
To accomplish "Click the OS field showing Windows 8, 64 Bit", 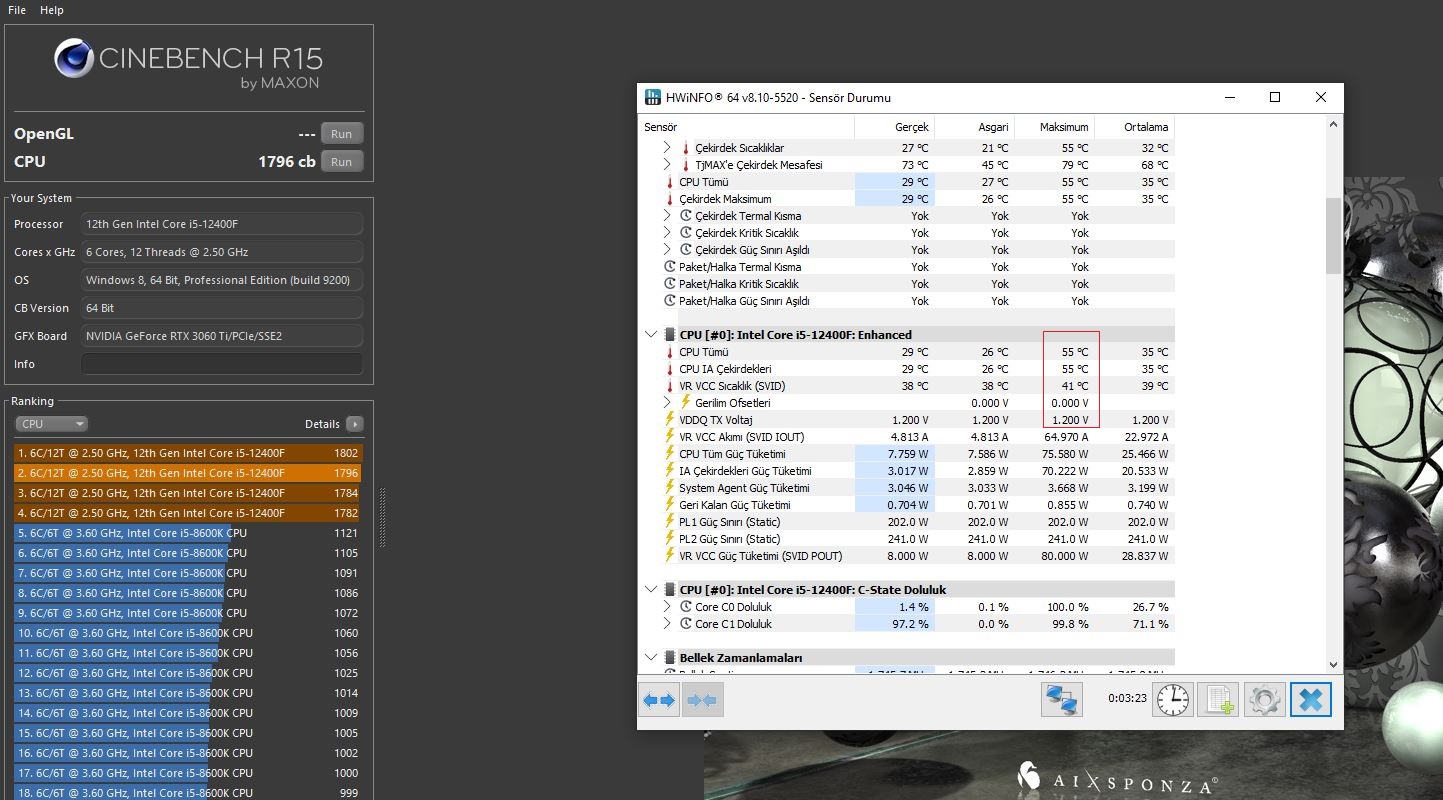I will pyautogui.click(x=221, y=280).
